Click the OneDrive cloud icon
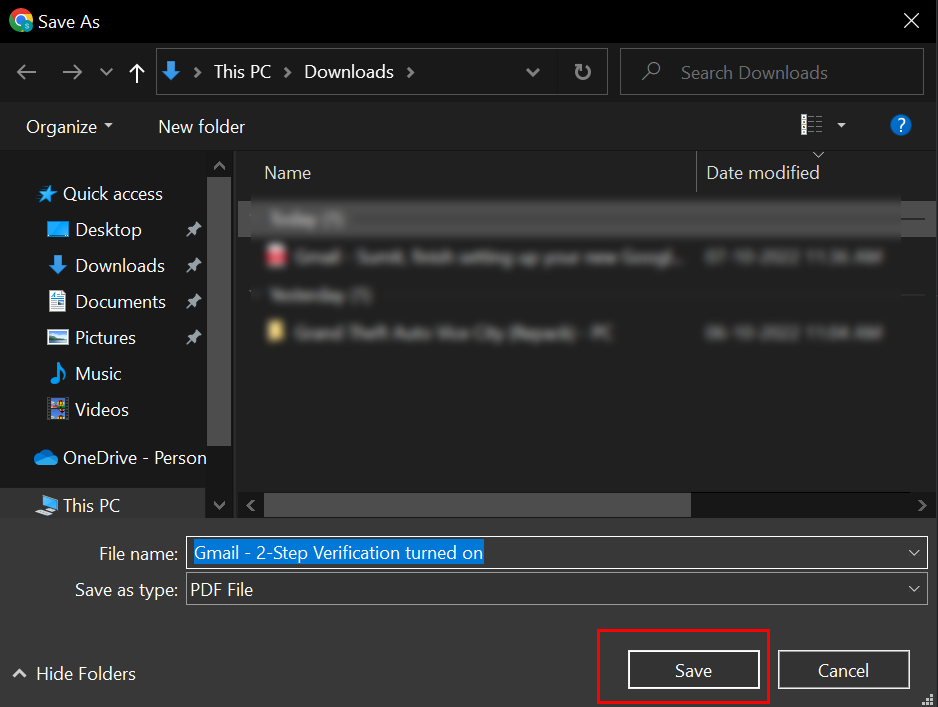This screenshot has height=707, width=938. (45, 458)
